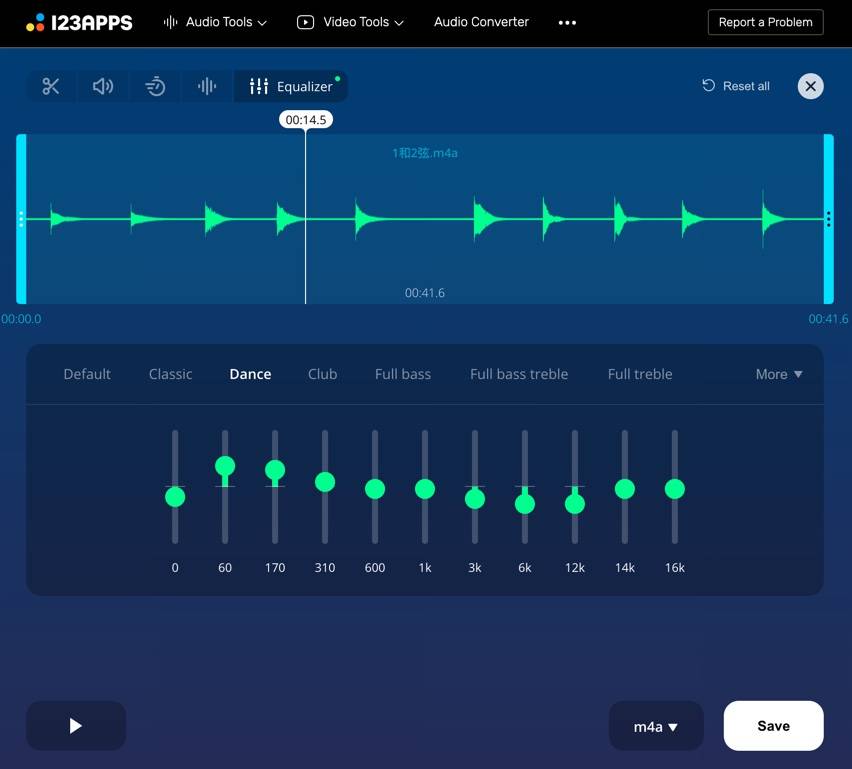This screenshot has height=769, width=852.
Task: Click the right trim handle on waveform
Action: [x=828, y=219]
